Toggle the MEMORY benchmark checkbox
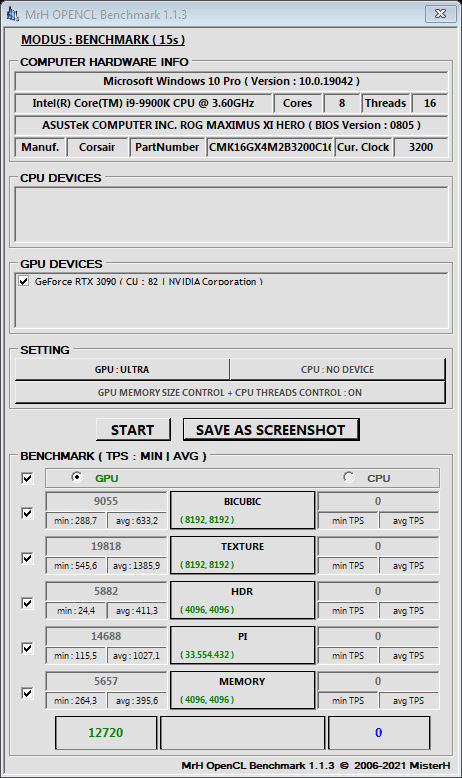Viewport: 462px width, 778px height. click(x=27, y=693)
